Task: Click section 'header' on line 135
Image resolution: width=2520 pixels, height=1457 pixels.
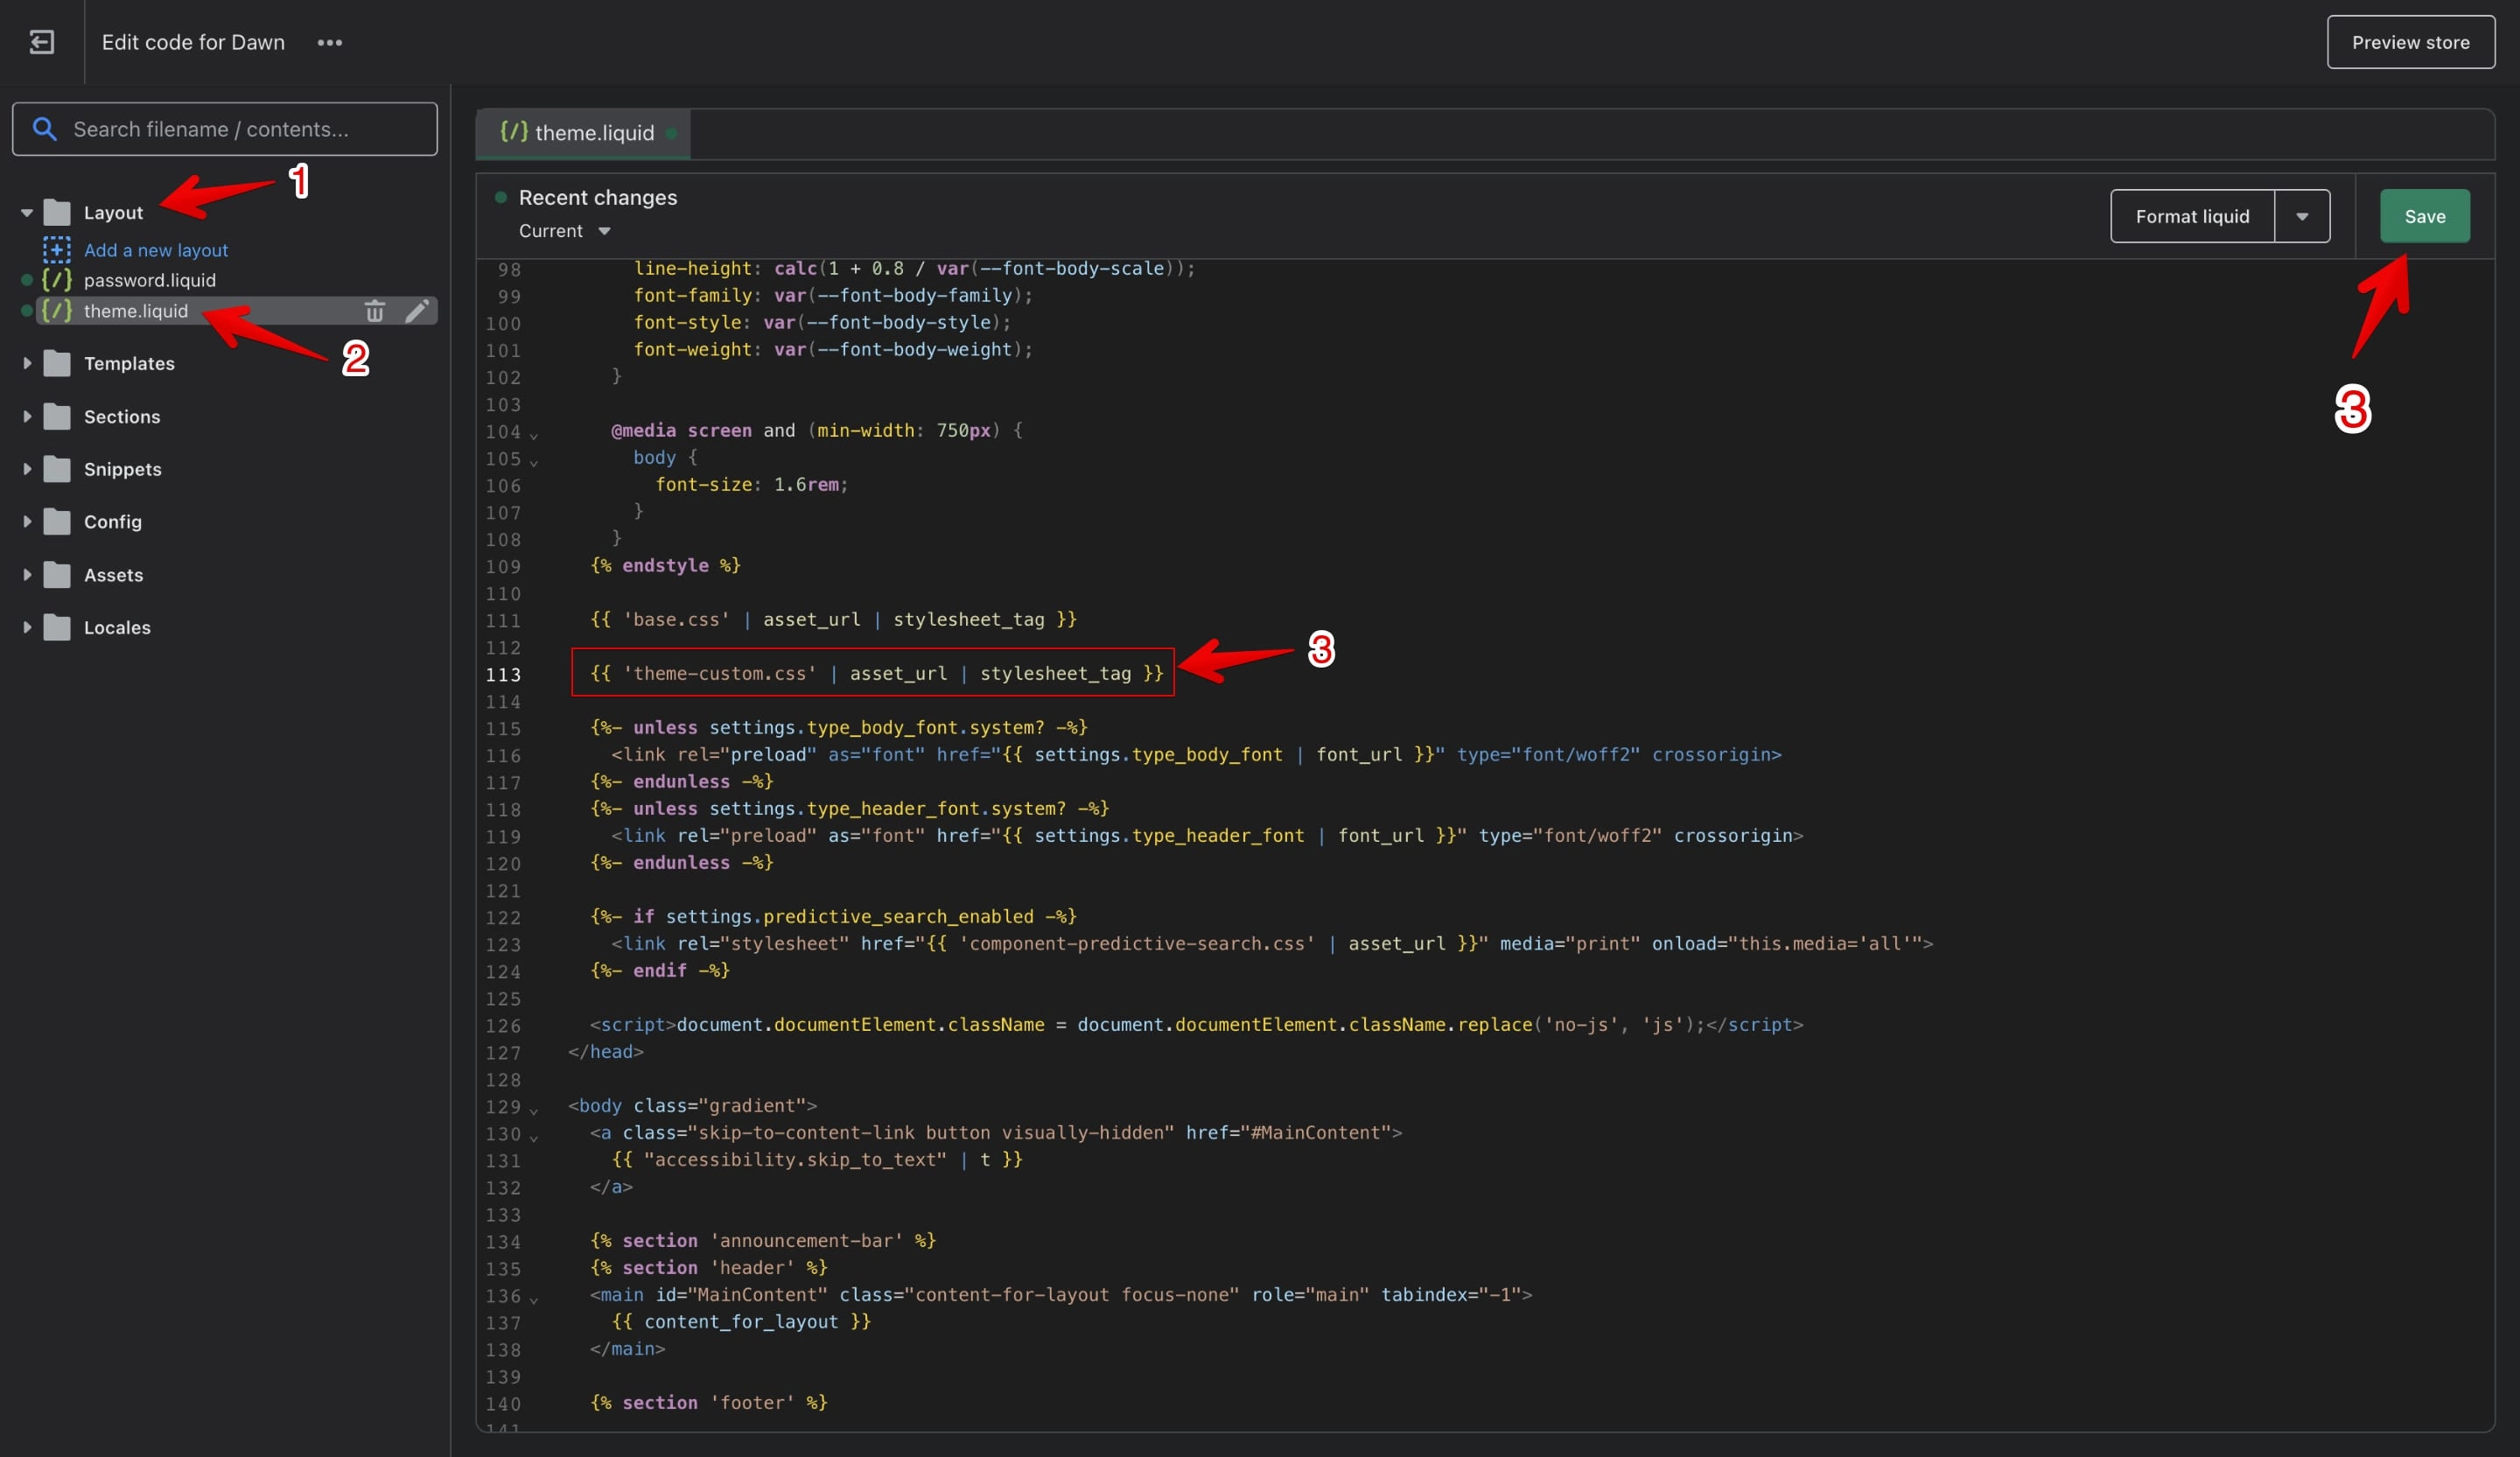Action: (x=709, y=1267)
